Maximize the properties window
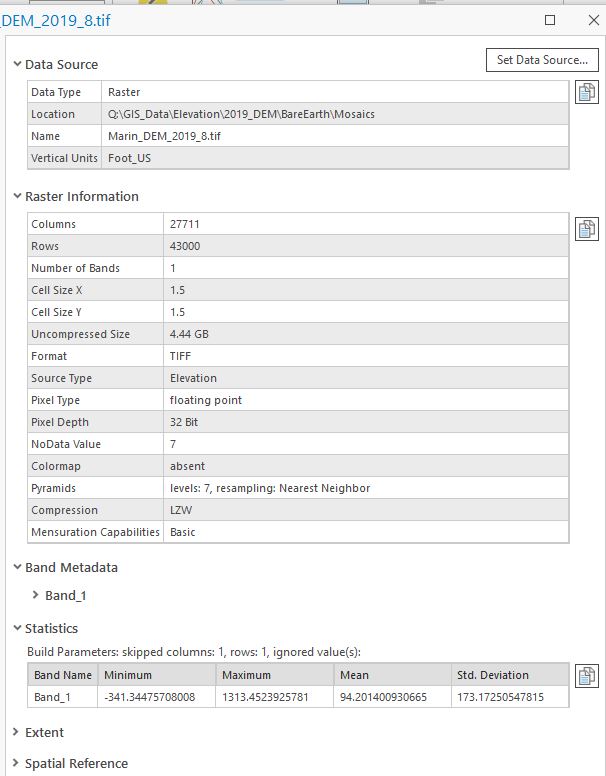Screen dimensions: 606x776 [550, 20]
